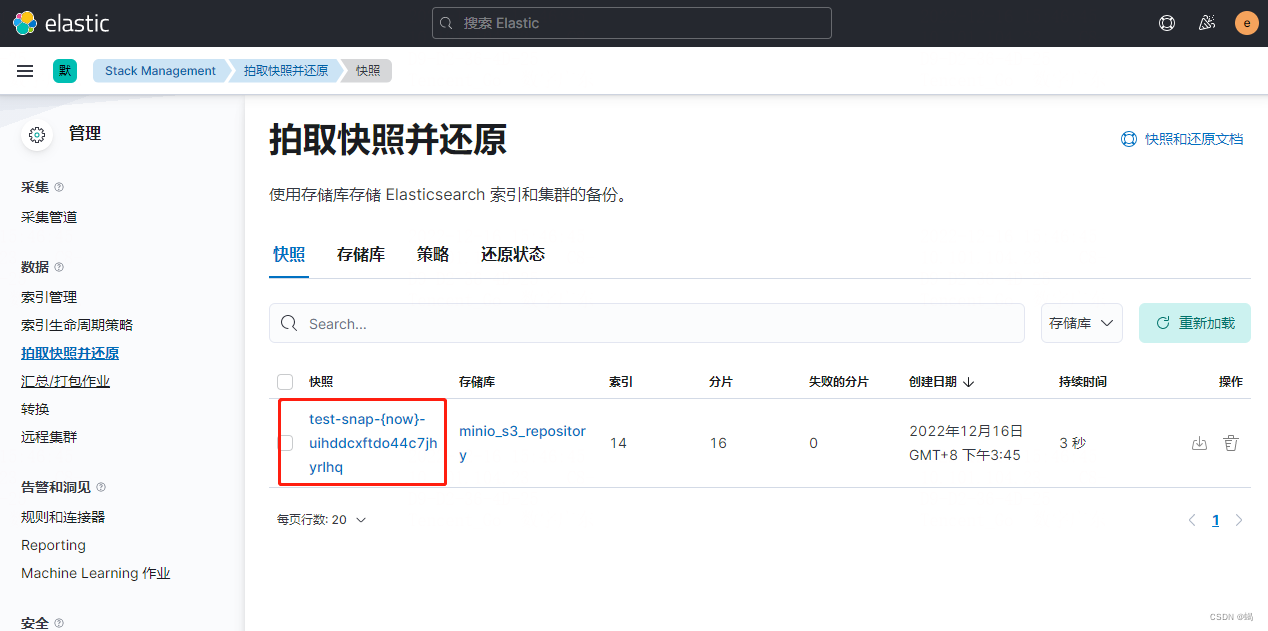Open the user account avatar "e"
Image resolution: width=1268 pixels, height=631 pixels.
pyautogui.click(x=1246, y=23)
